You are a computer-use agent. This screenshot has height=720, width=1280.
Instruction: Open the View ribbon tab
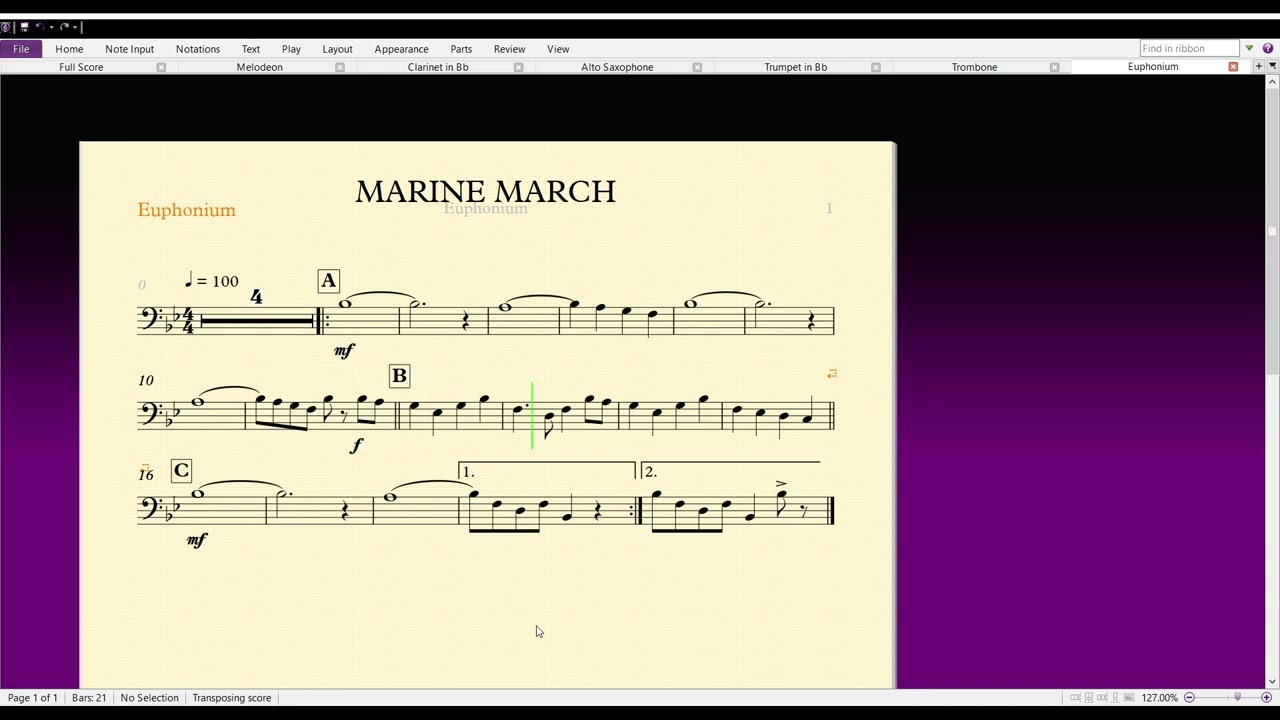tap(558, 49)
